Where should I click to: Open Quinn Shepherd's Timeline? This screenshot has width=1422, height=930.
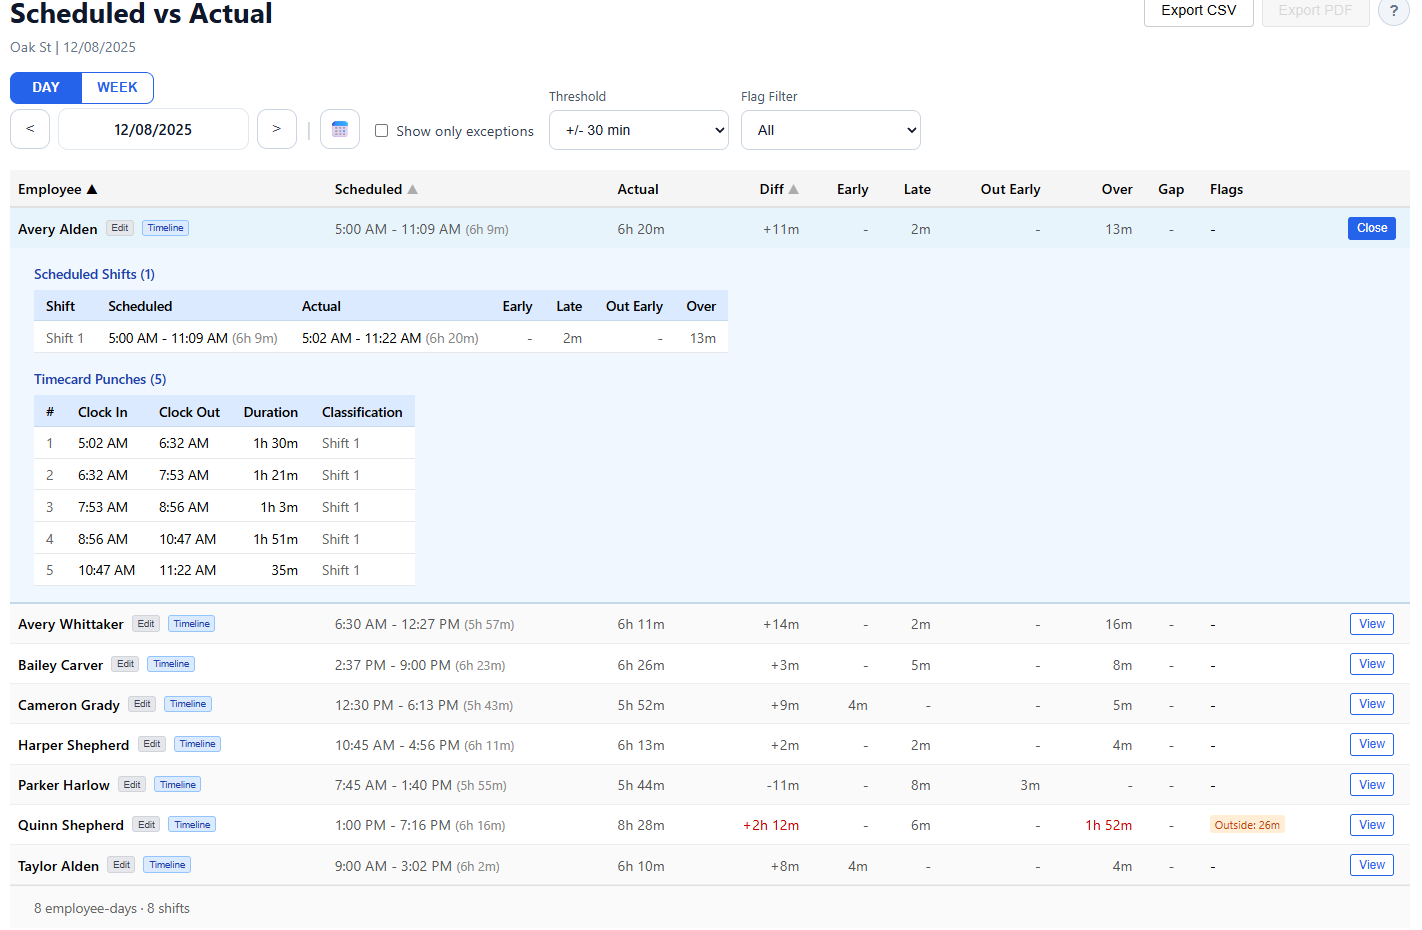tap(193, 825)
